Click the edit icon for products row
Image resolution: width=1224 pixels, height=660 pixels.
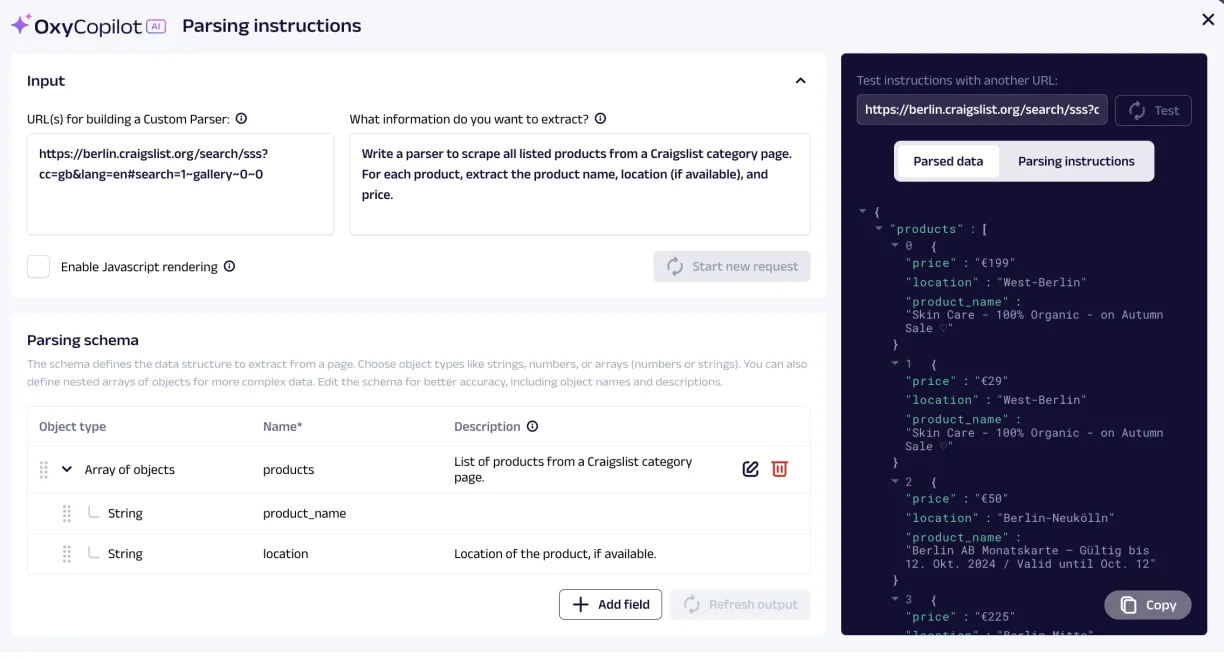tap(750, 469)
